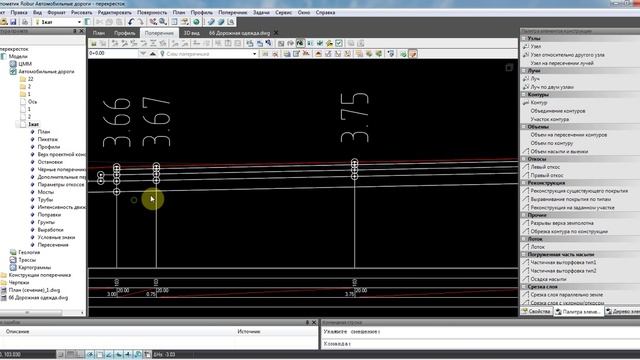The height and width of the screenshot is (360, 640).
Task: Collapse the Узлы palette group
Action: (524, 38)
